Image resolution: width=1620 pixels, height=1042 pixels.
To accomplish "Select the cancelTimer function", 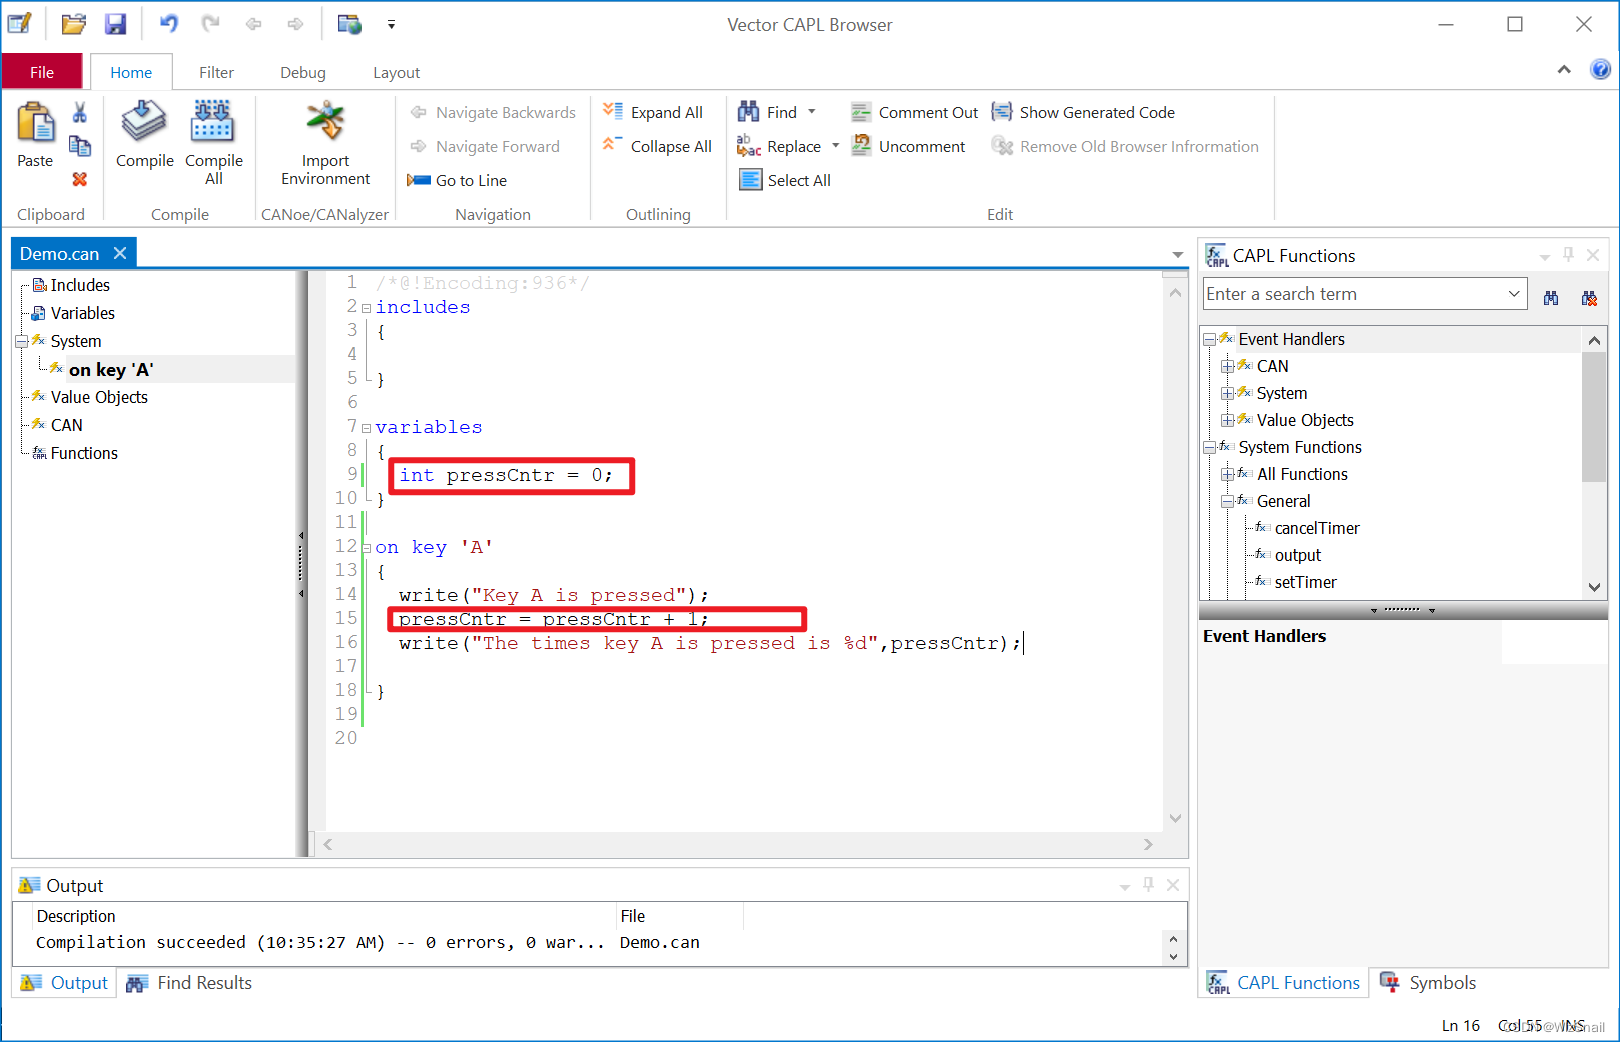I will coord(1317,528).
